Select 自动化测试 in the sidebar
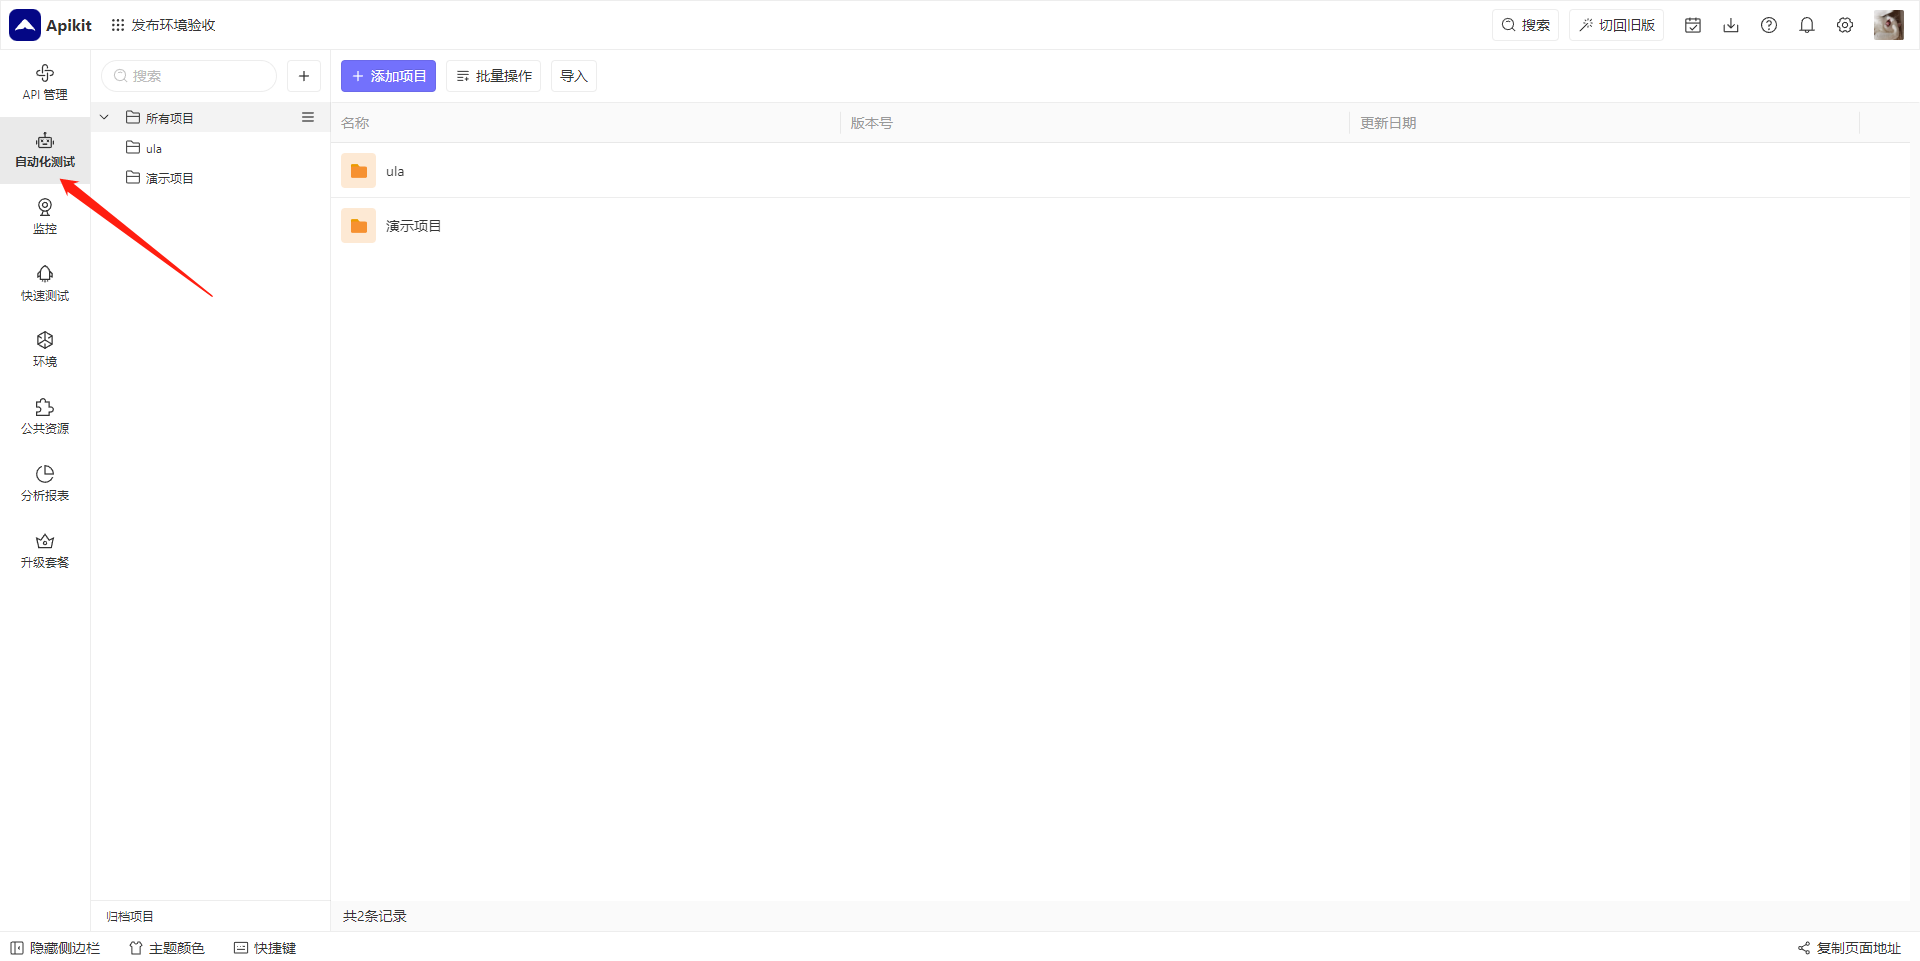Screen dimensions: 1920x961 [x=45, y=150]
